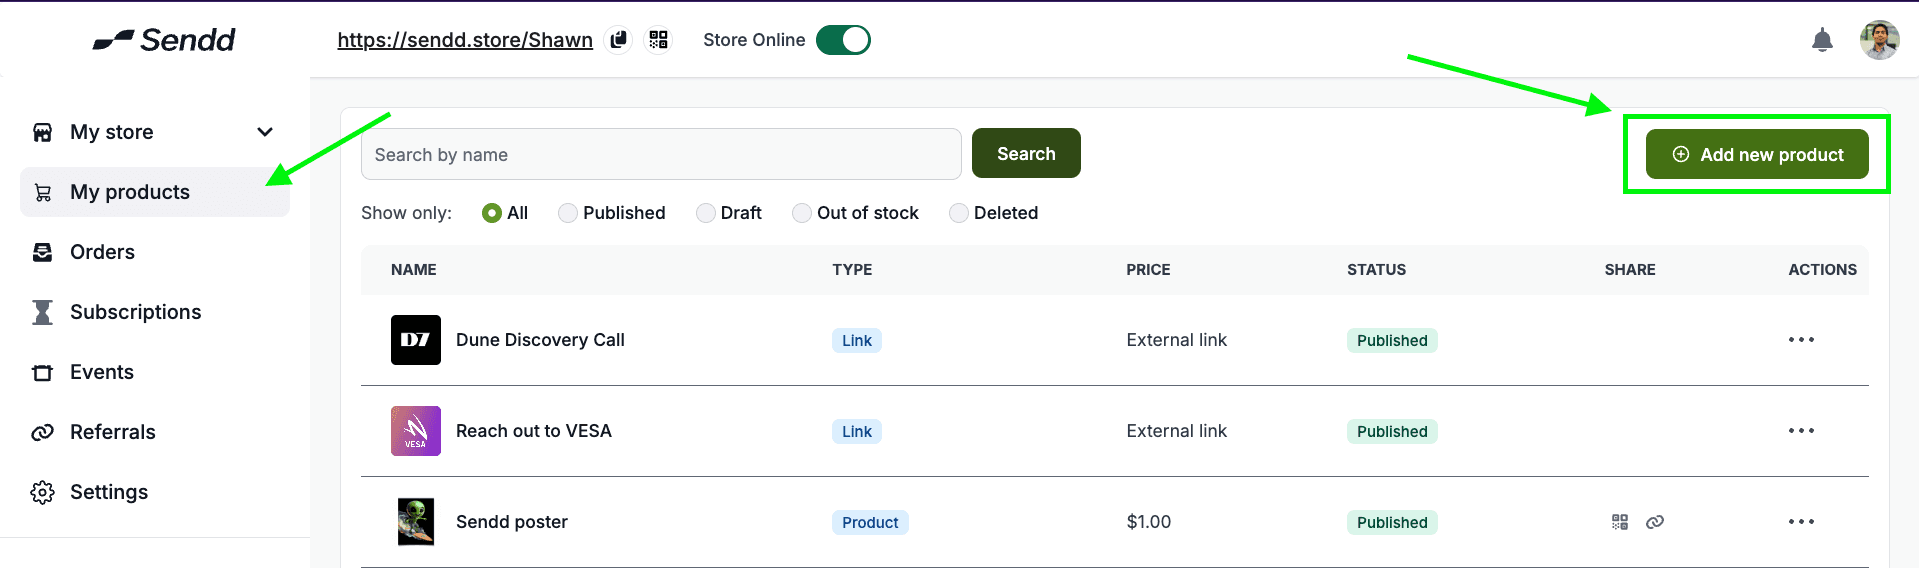
Task: Open actions menu for Reach out to VESA
Action: pos(1801,431)
